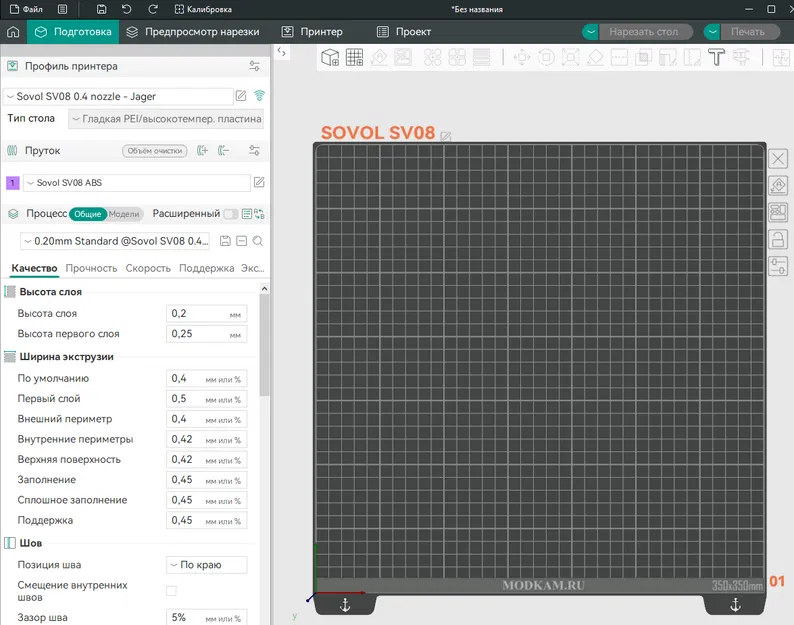The image size is (794, 625).
Task: Open the Assembly view icon
Action: click(781, 57)
